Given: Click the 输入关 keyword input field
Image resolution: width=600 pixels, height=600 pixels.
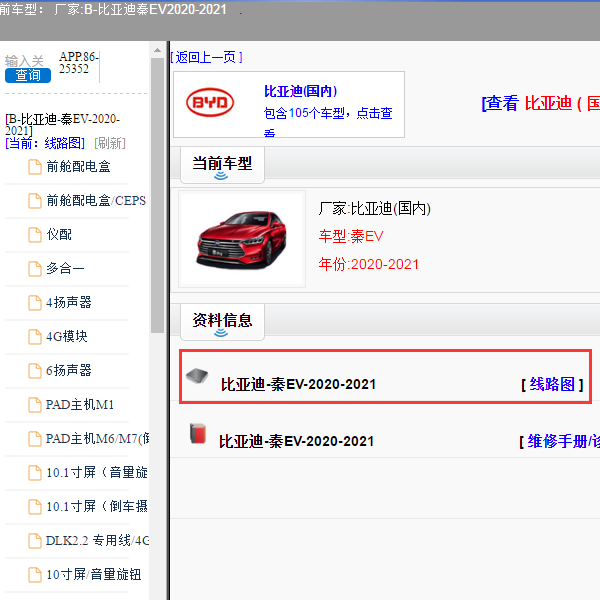Looking at the screenshot, I should tap(24, 60).
